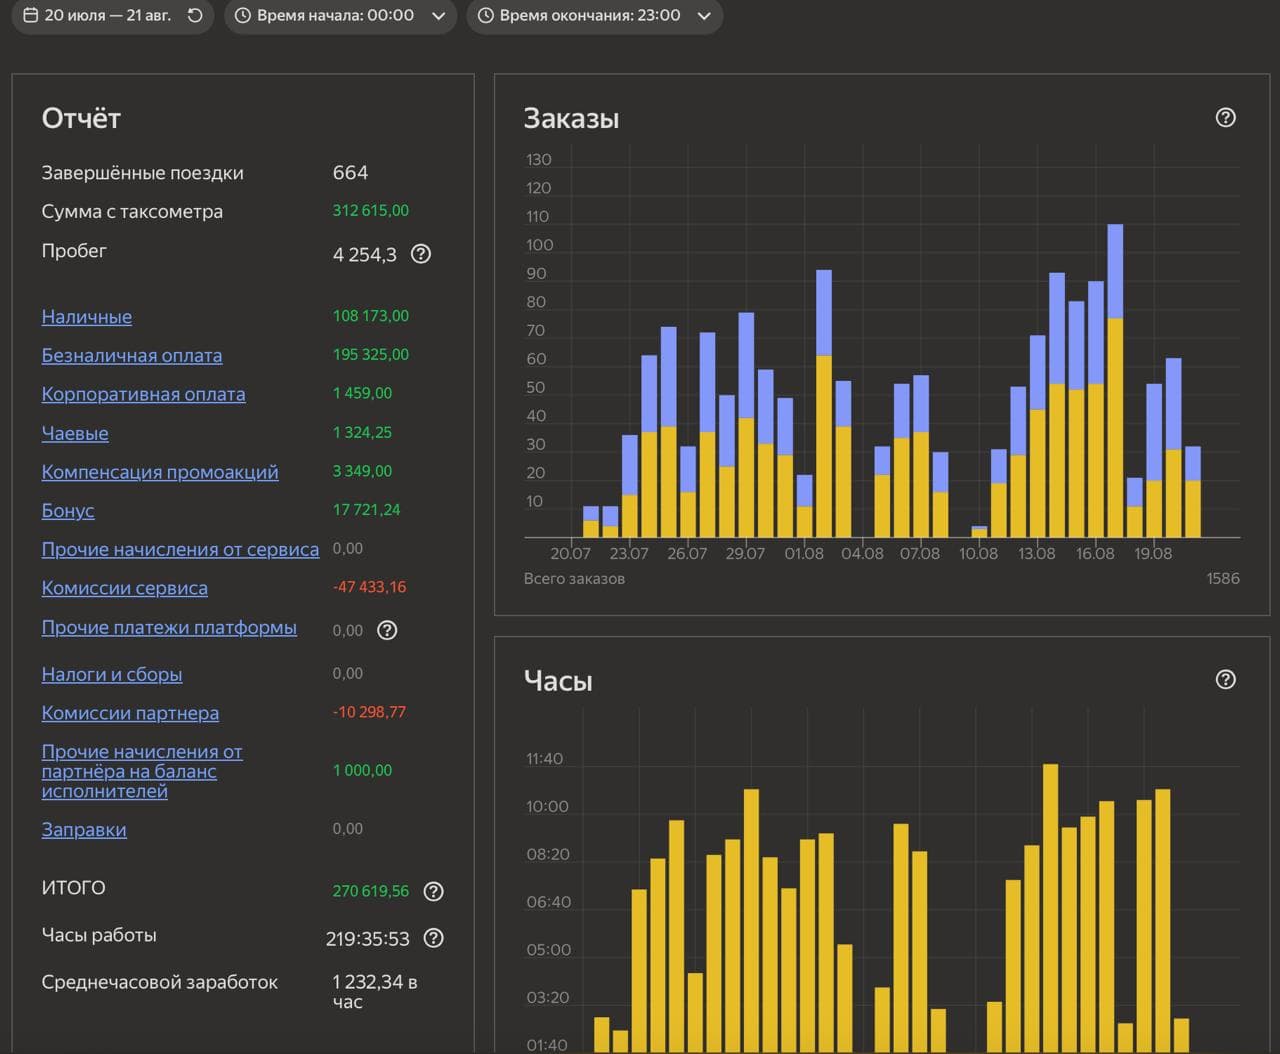Screen dimensions: 1280x1054
Task: Click the 0,00 value in the Заправки row
Action: [348, 829]
